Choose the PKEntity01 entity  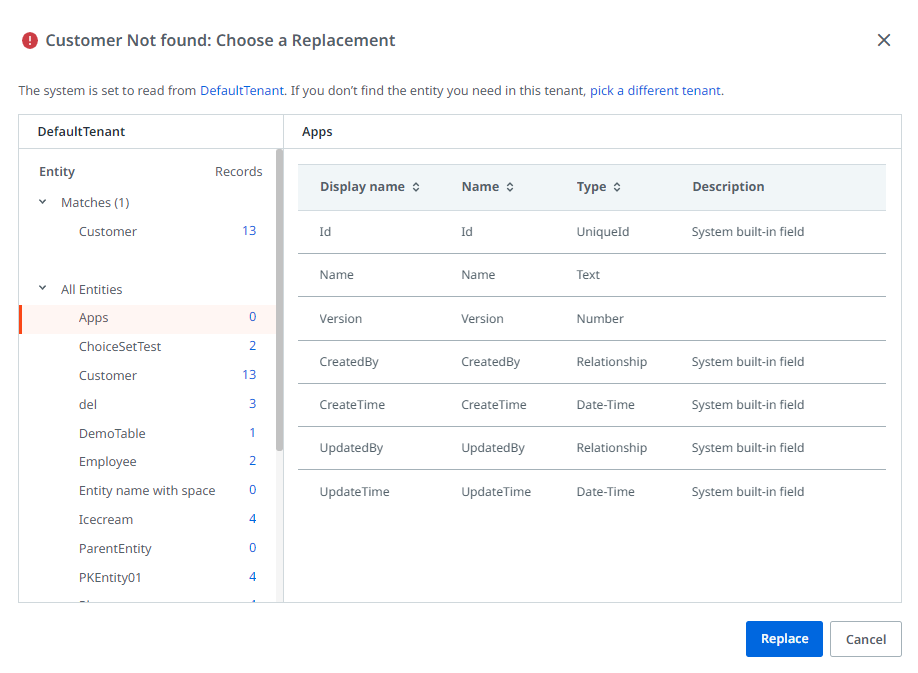click(111, 578)
